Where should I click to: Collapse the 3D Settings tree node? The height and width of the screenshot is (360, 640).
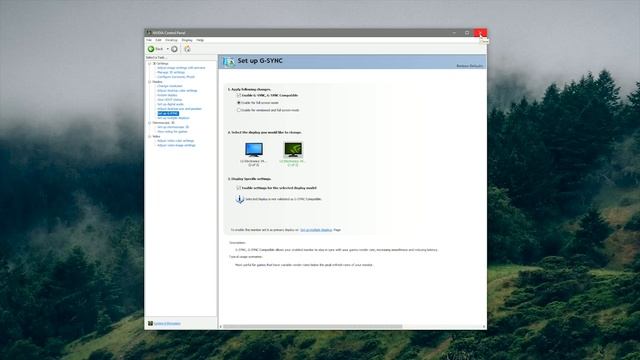pos(149,63)
